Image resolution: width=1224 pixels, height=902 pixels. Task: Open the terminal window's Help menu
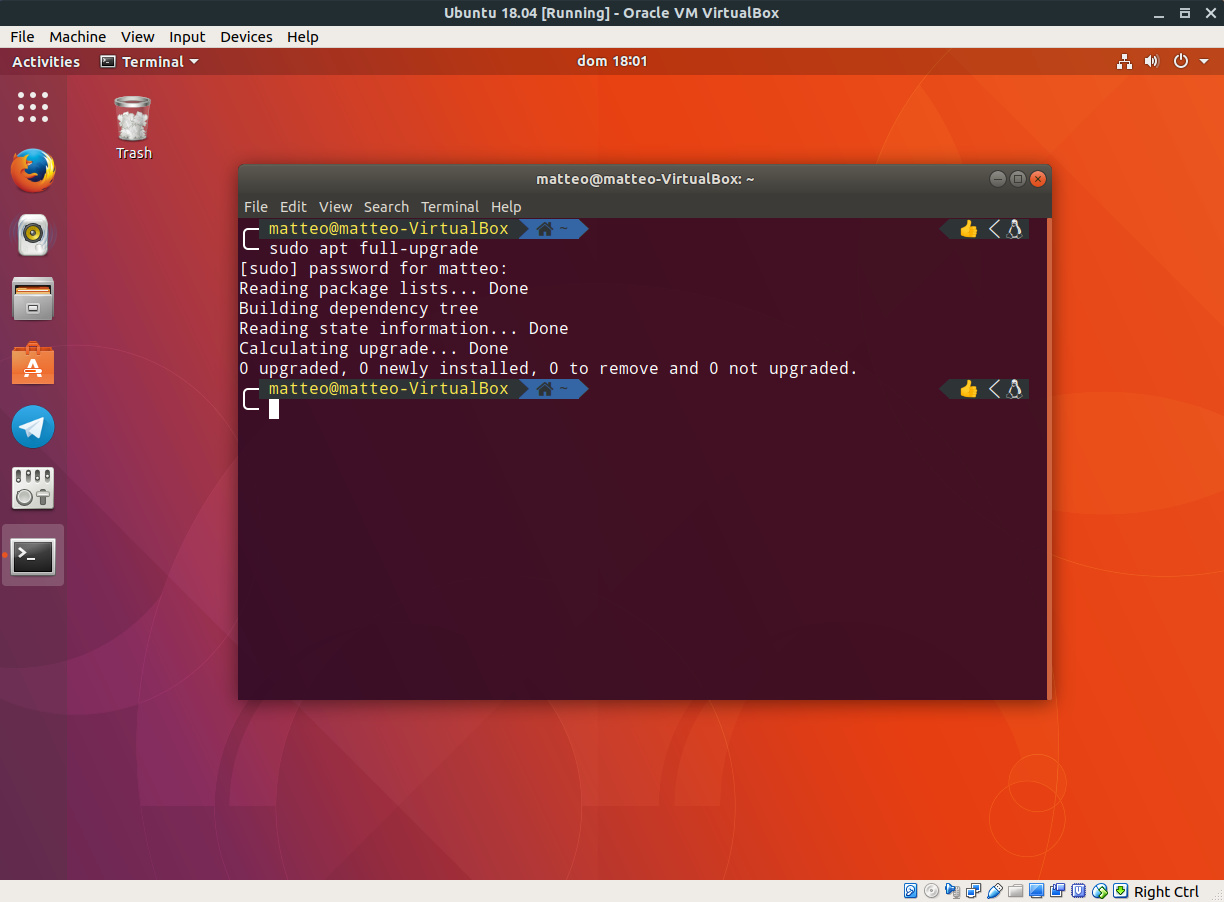pyautogui.click(x=506, y=207)
